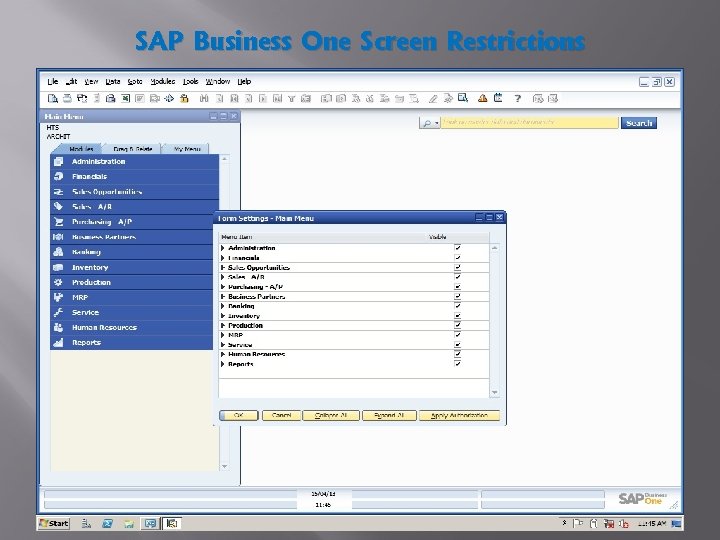Click the Form Settings toolbar icon beside the pencil
Screen dimensions: 720x540
tap(448, 98)
